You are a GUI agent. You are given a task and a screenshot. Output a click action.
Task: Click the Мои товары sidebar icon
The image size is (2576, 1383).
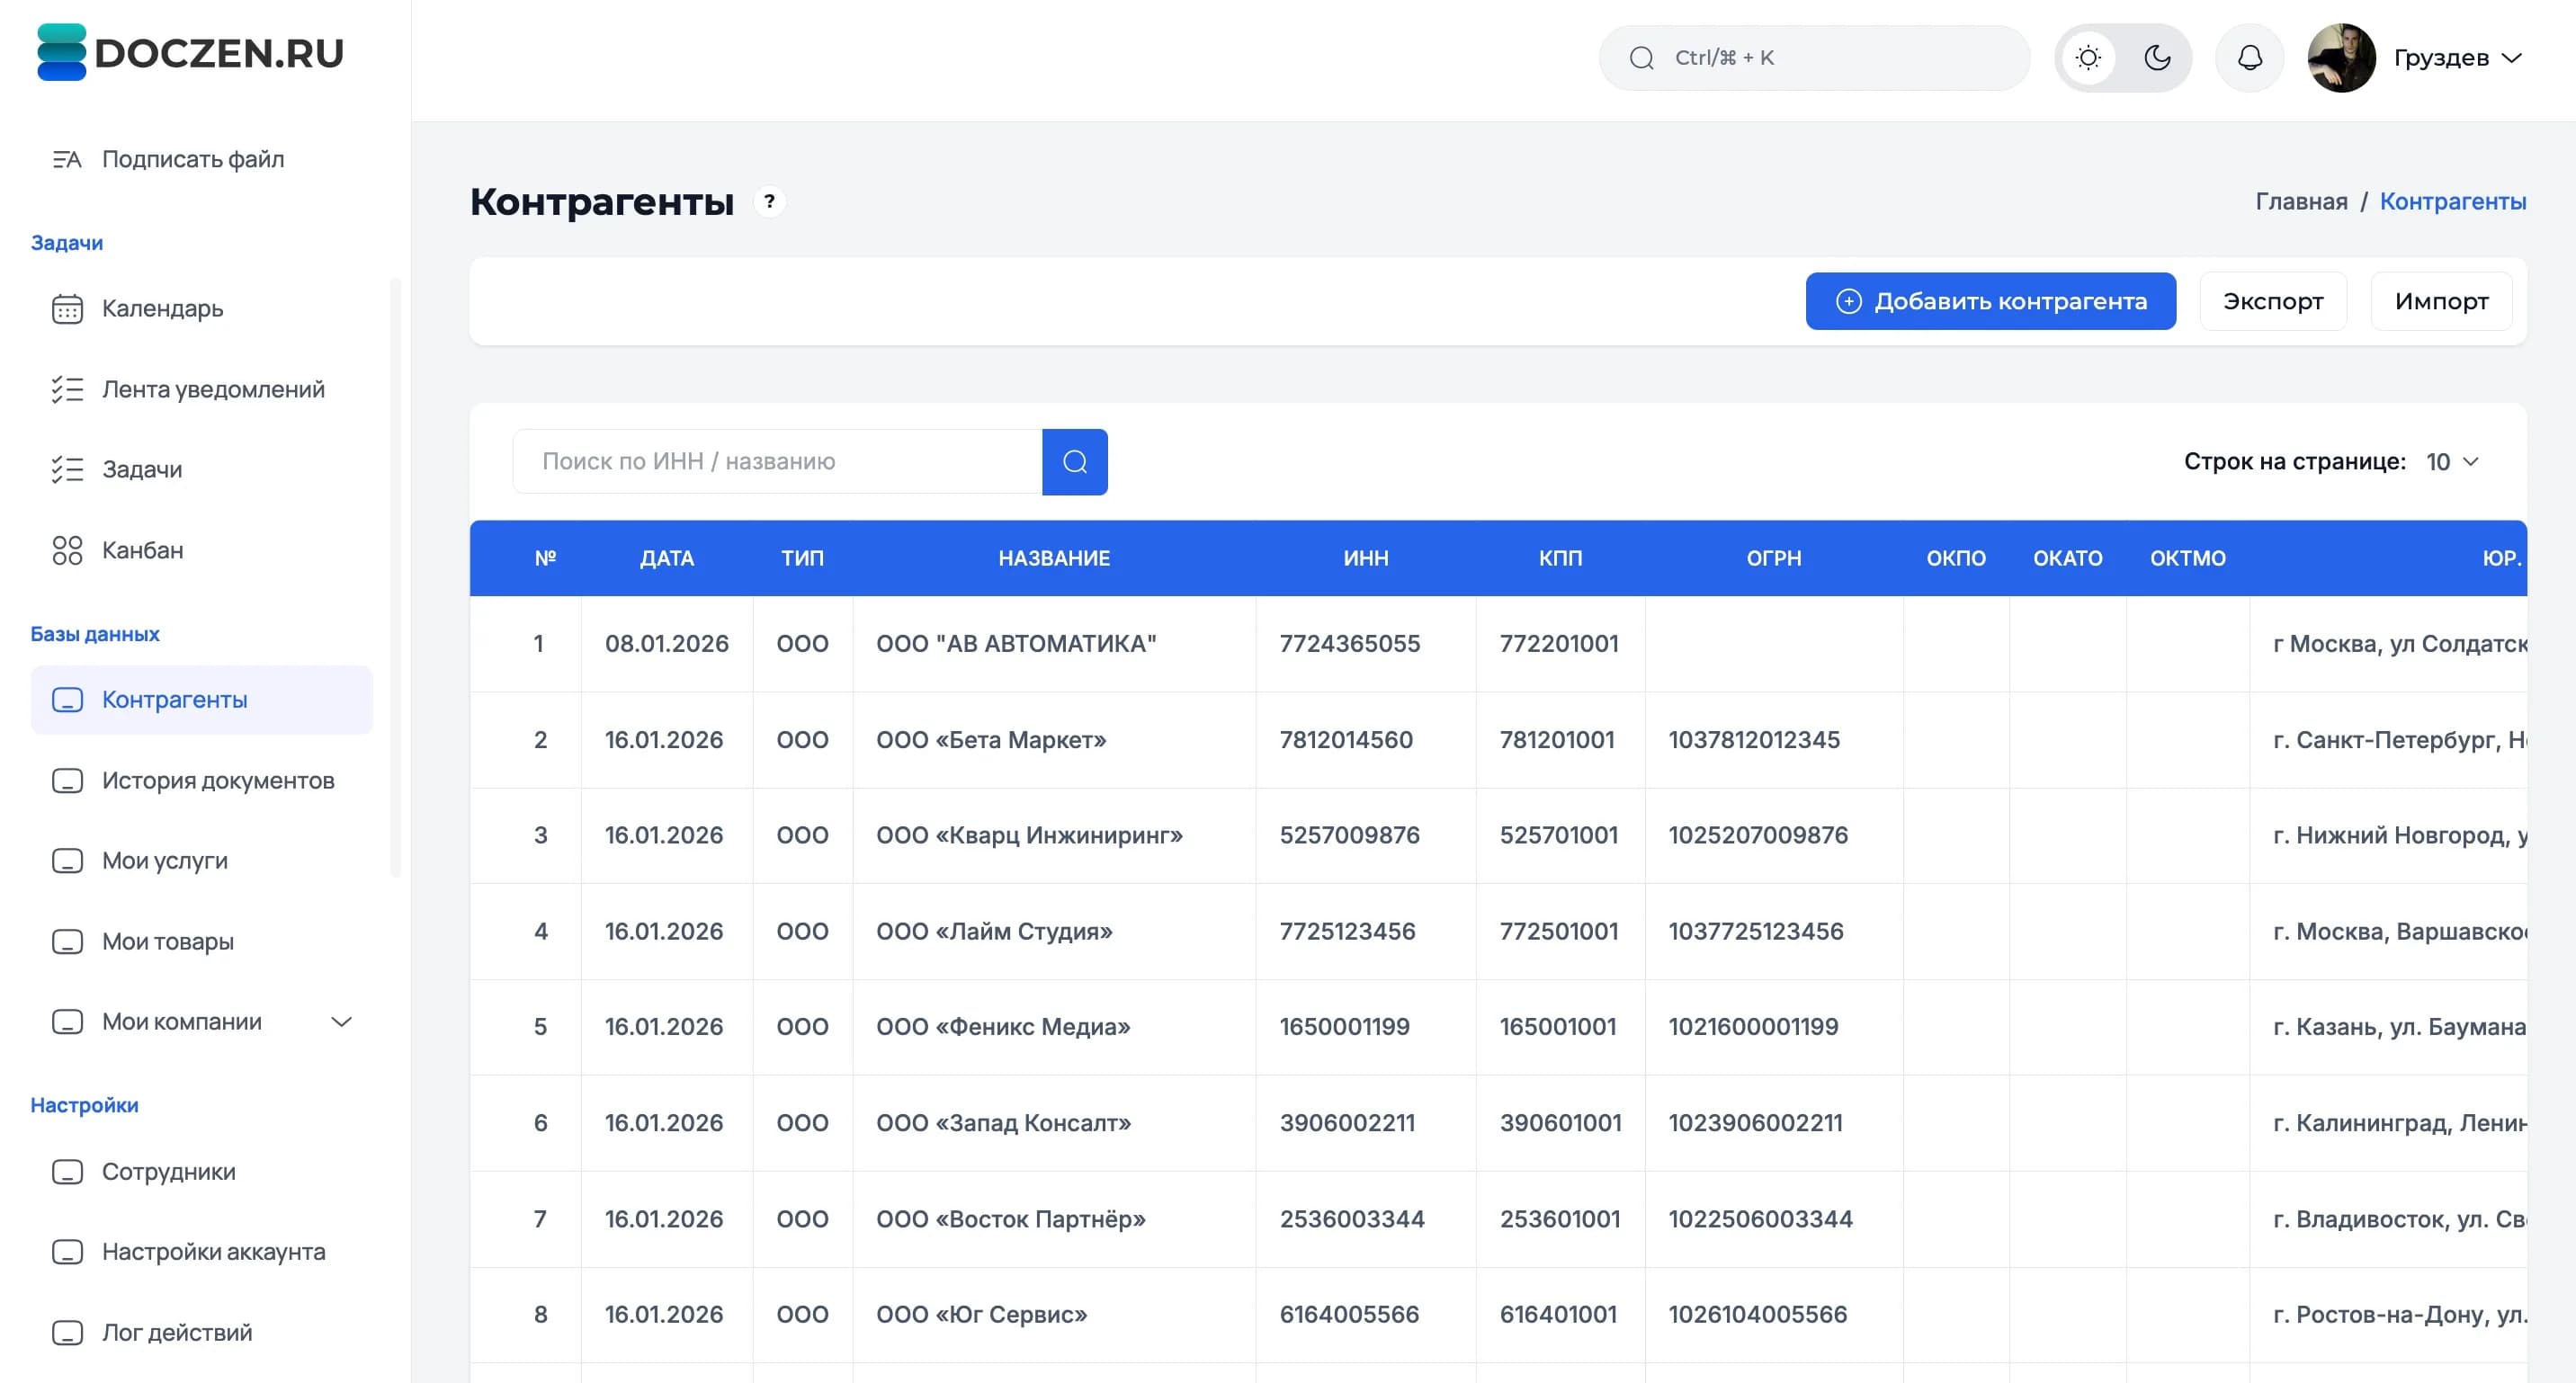point(67,942)
